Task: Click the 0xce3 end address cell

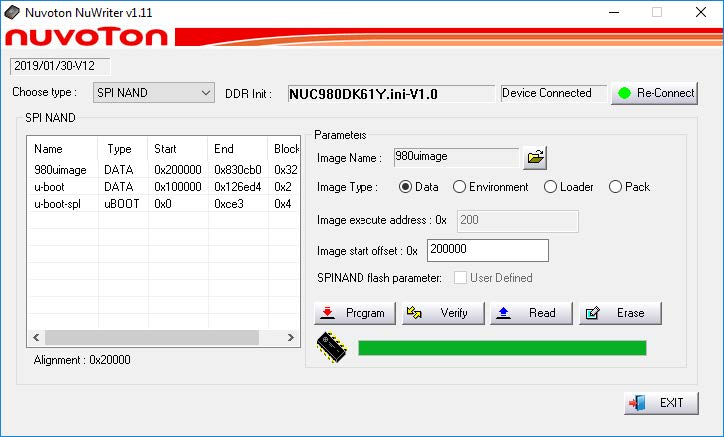Action: [x=229, y=204]
